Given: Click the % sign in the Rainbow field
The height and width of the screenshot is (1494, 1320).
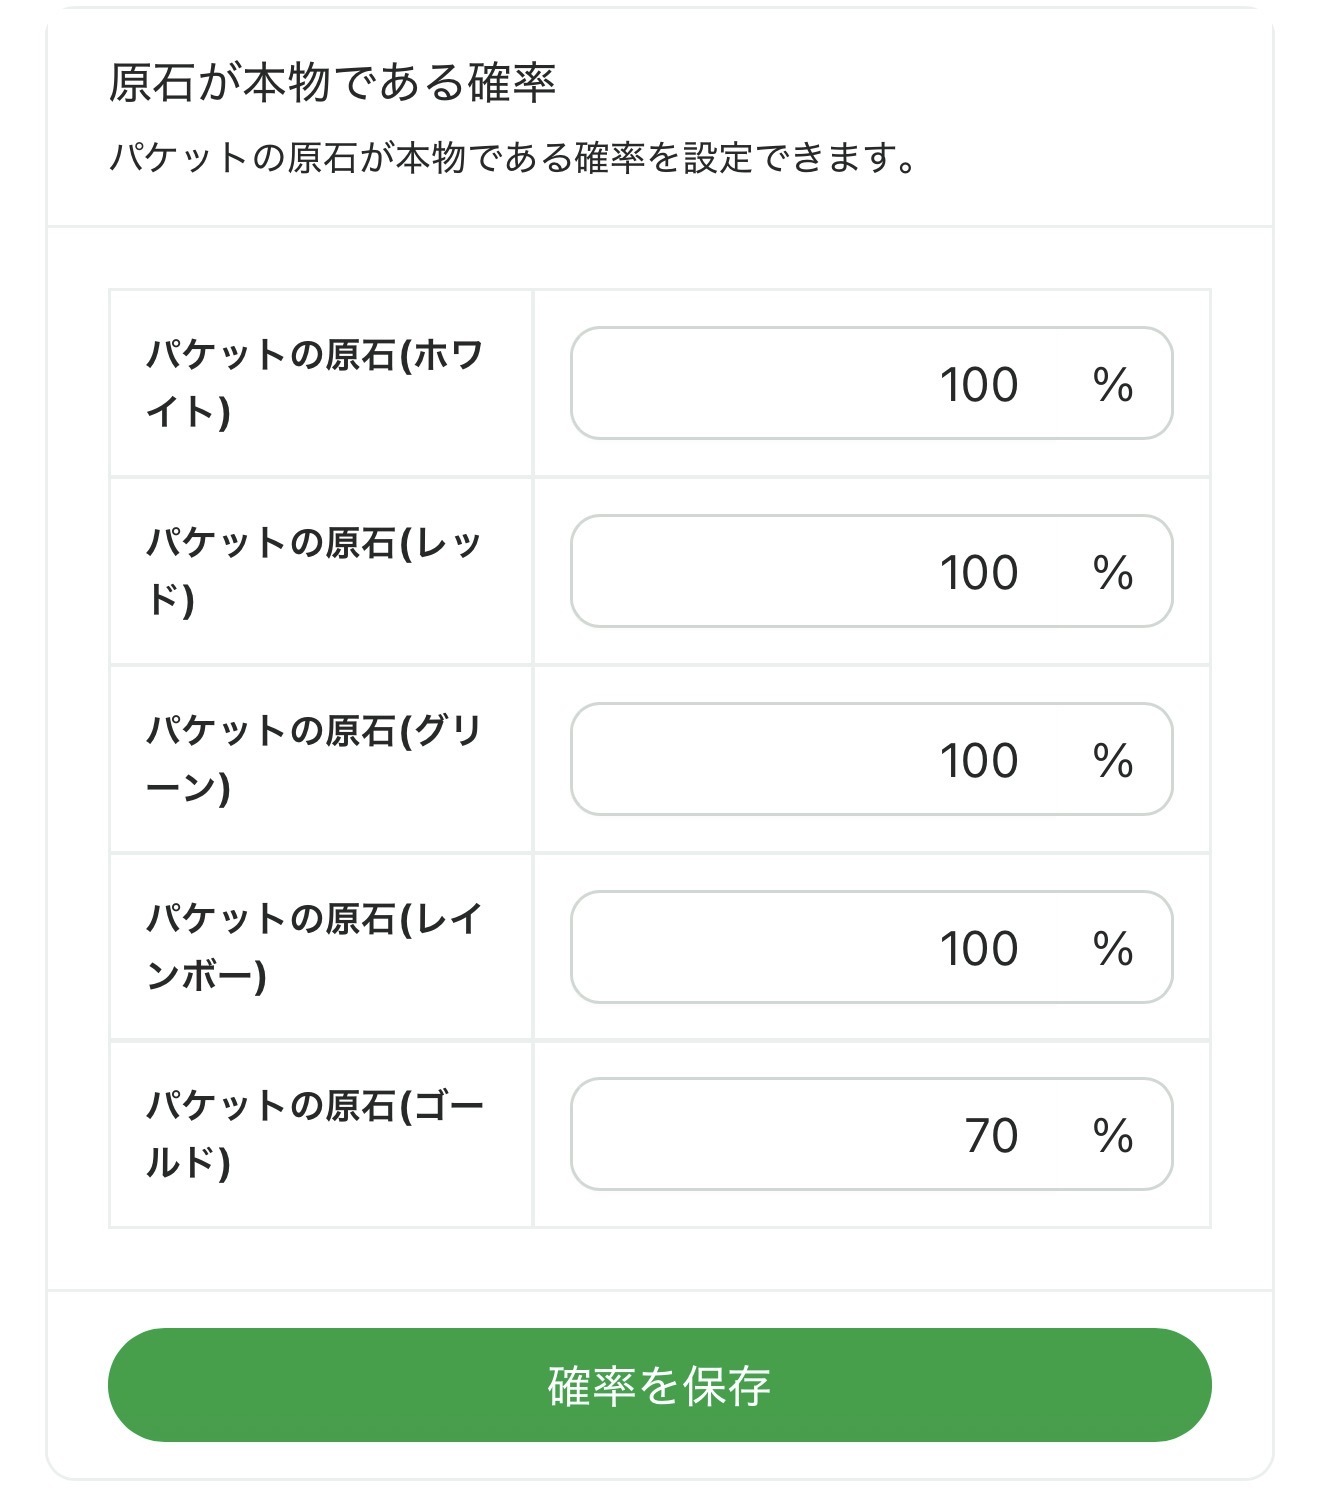Looking at the screenshot, I should [x=1112, y=949].
